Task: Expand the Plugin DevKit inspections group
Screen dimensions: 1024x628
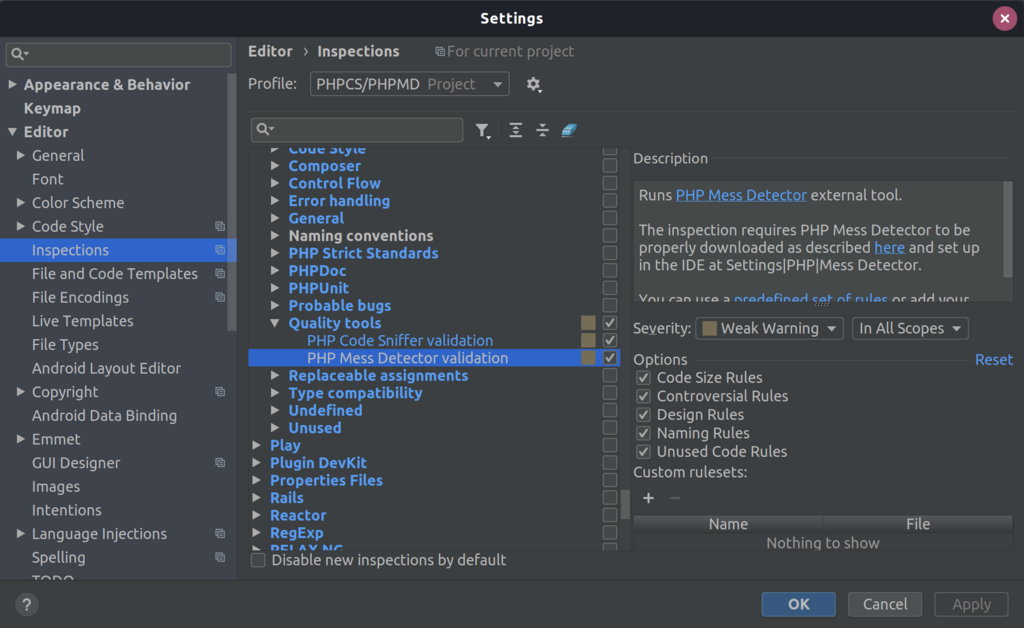Action: pyautogui.click(x=257, y=463)
